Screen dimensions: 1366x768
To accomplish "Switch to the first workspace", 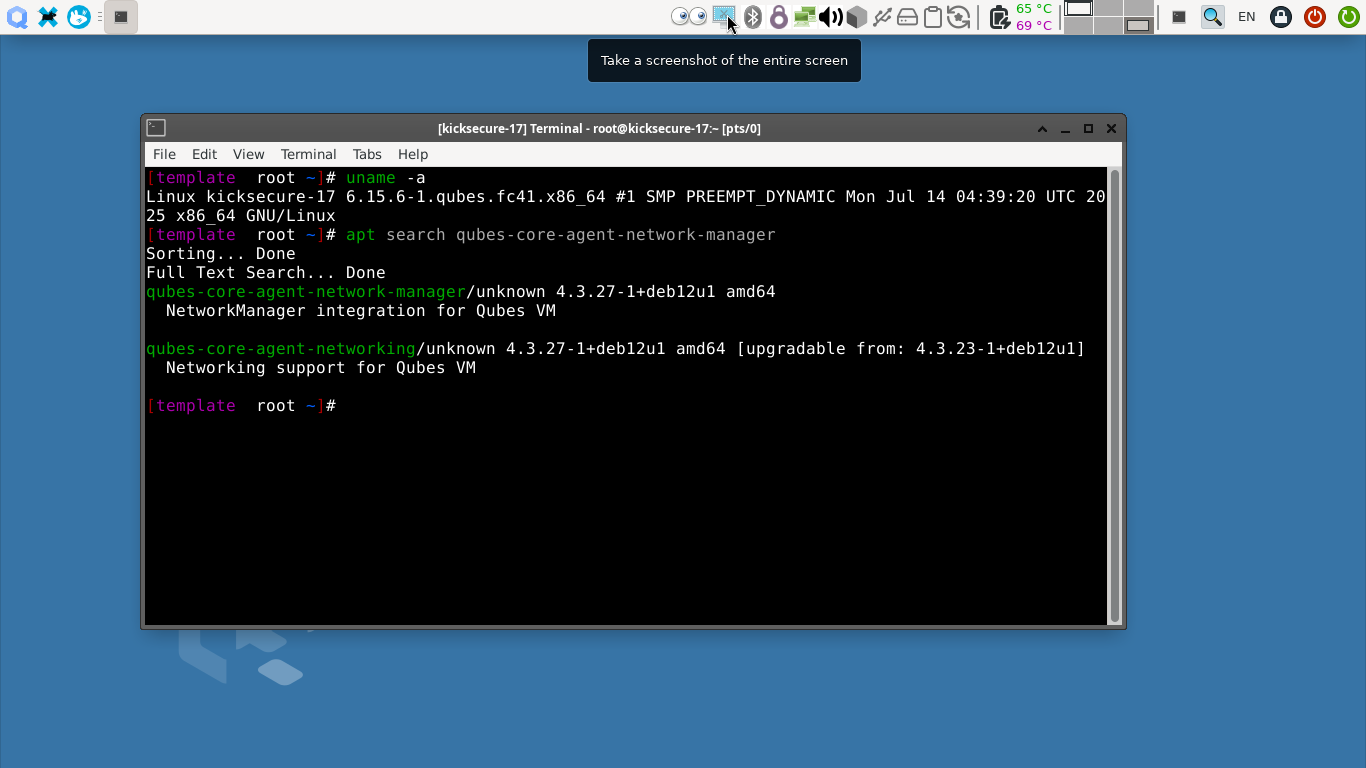I will pyautogui.click(x=1078, y=9).
